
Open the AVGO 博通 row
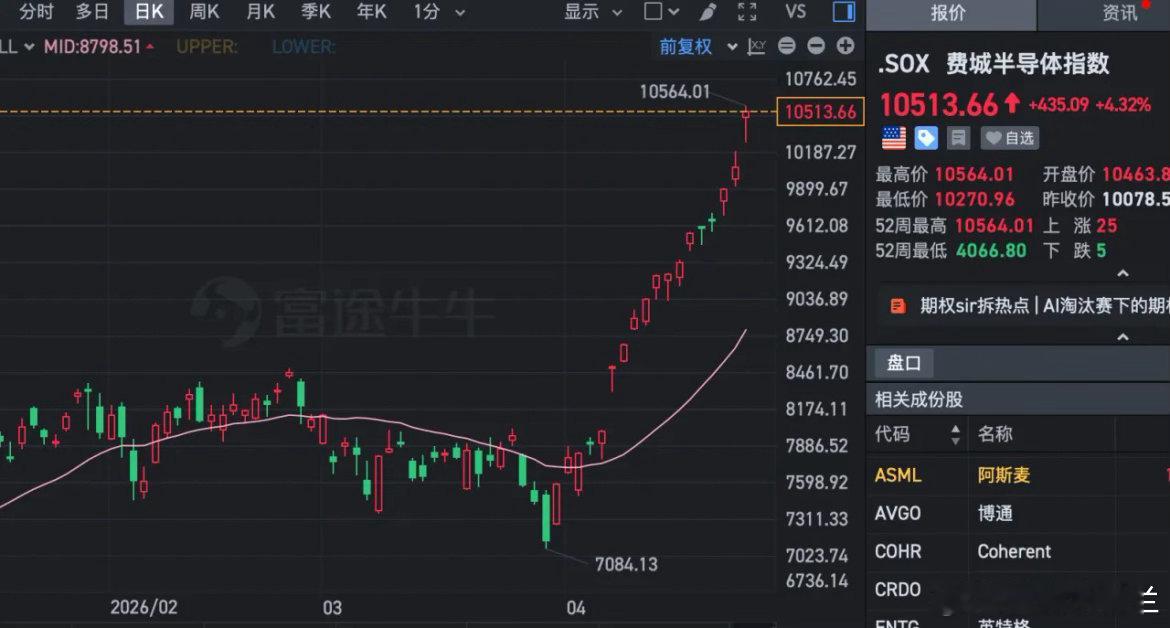tap(1018, 513)
